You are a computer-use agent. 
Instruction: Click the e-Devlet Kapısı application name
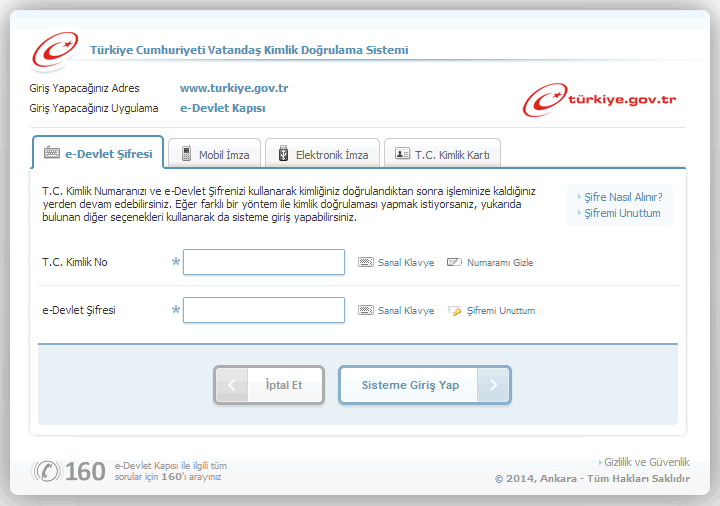pyautogui.click(x=223, y=108)
